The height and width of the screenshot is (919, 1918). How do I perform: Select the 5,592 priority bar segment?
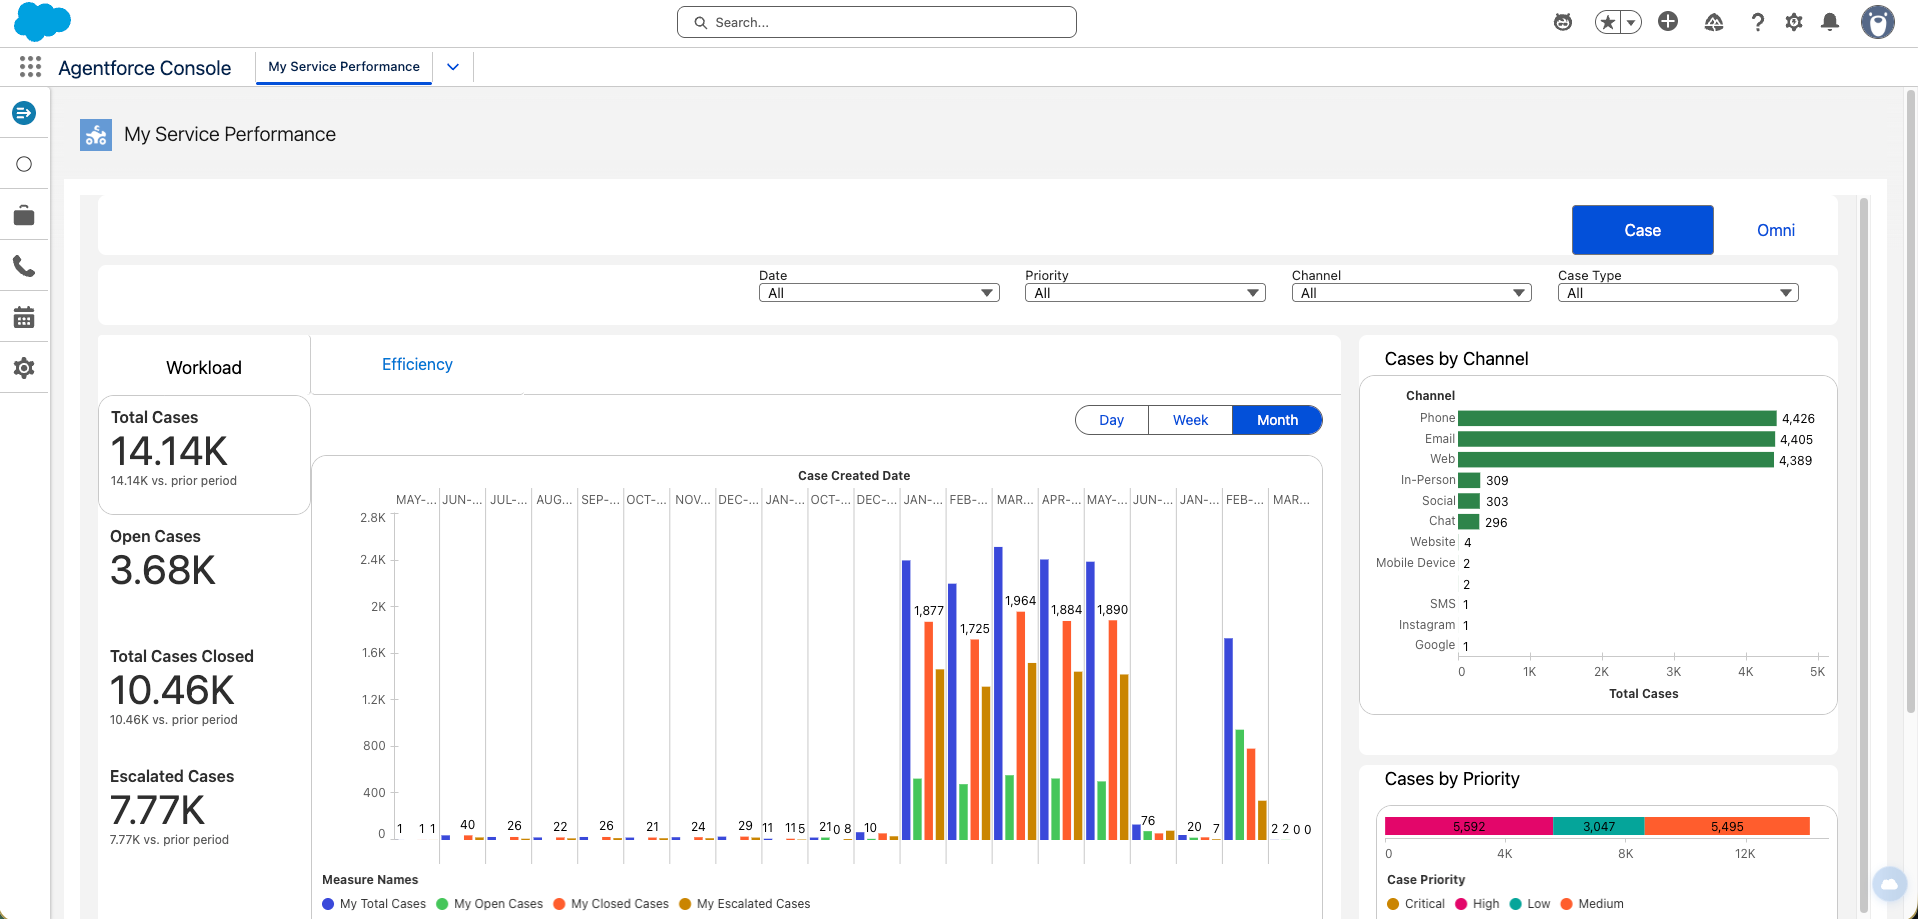click(x=1469, y=826)
